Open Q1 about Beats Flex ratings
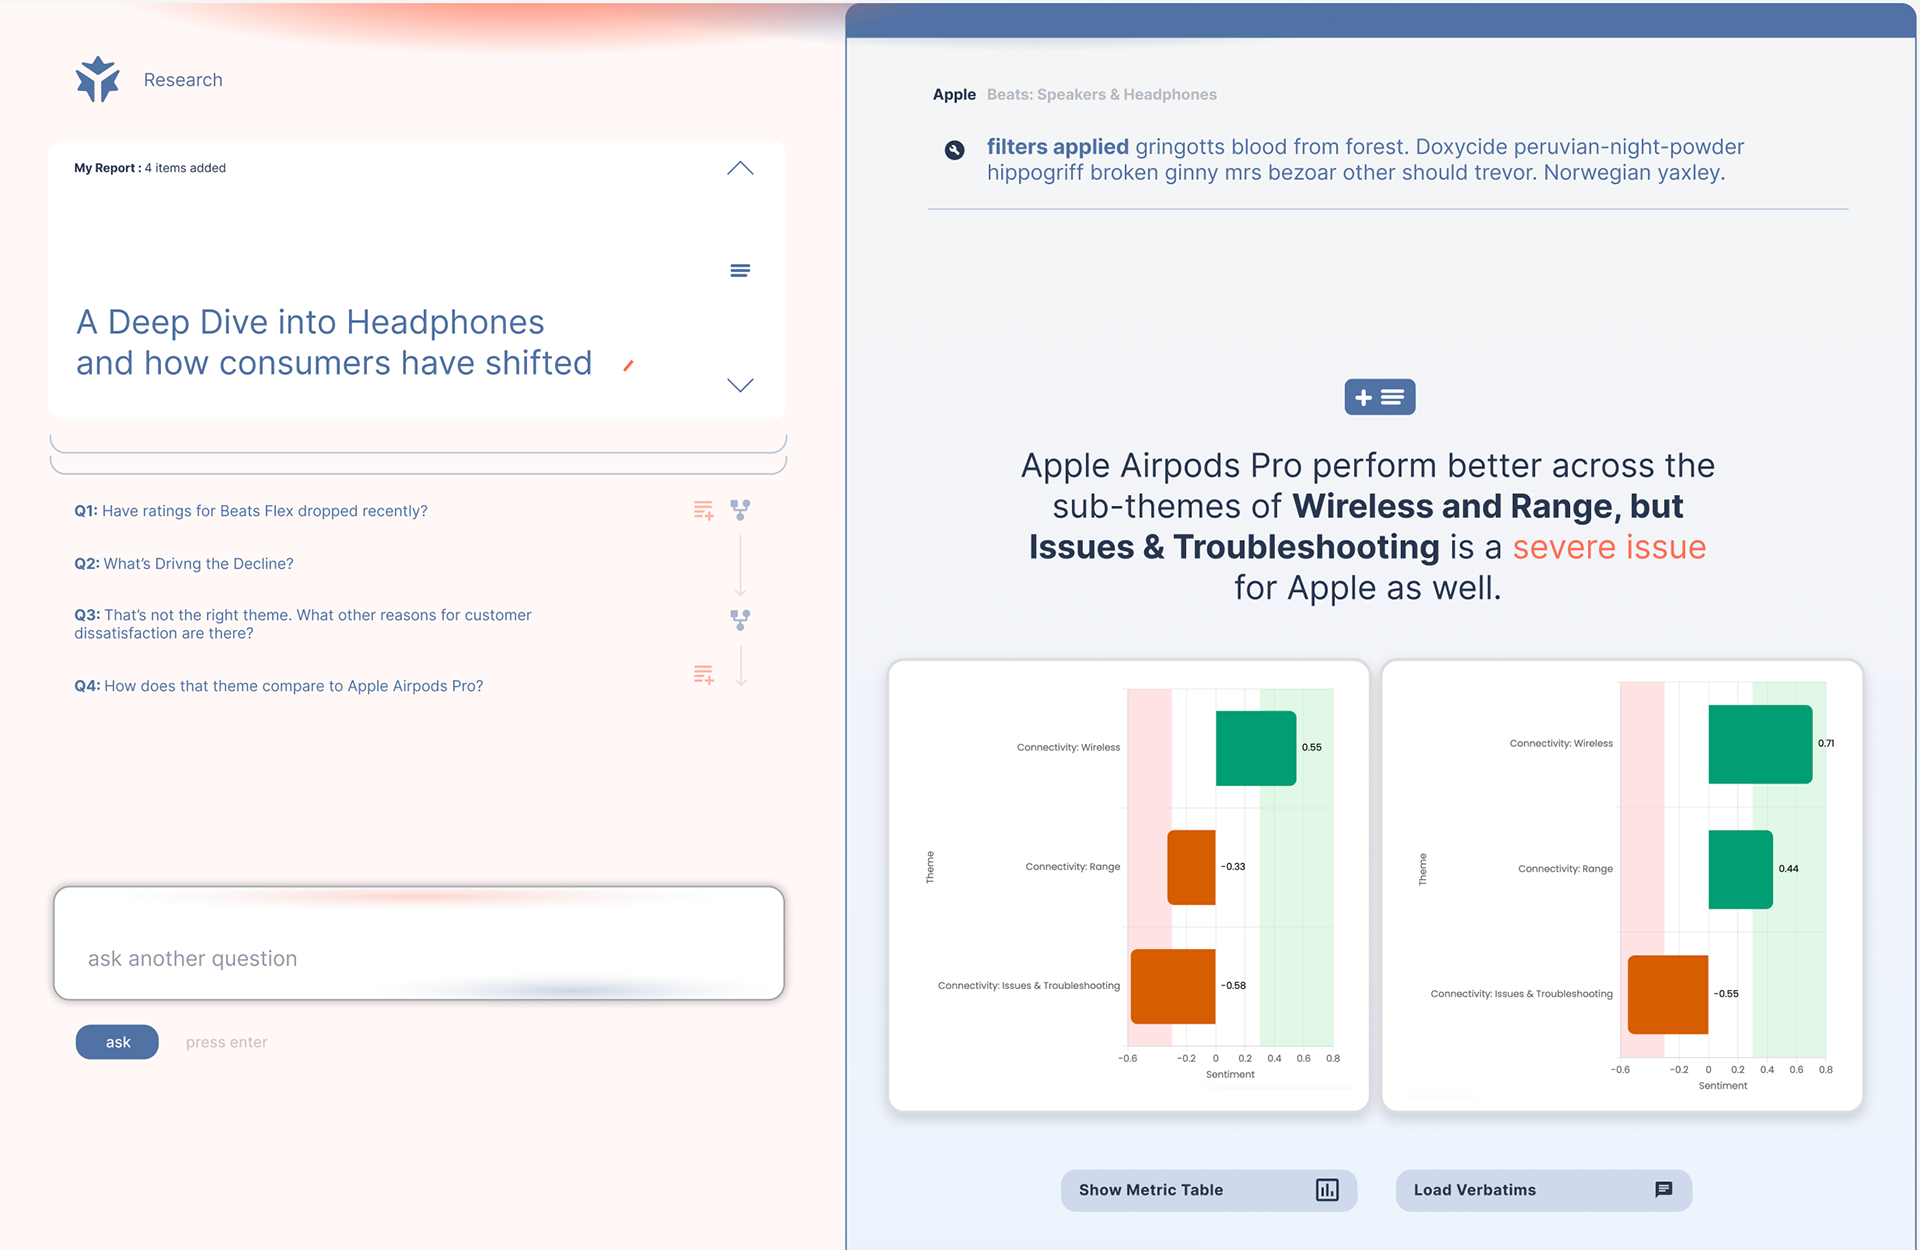Viewport: 1920px width, 1250px height. tap(251, 511)
